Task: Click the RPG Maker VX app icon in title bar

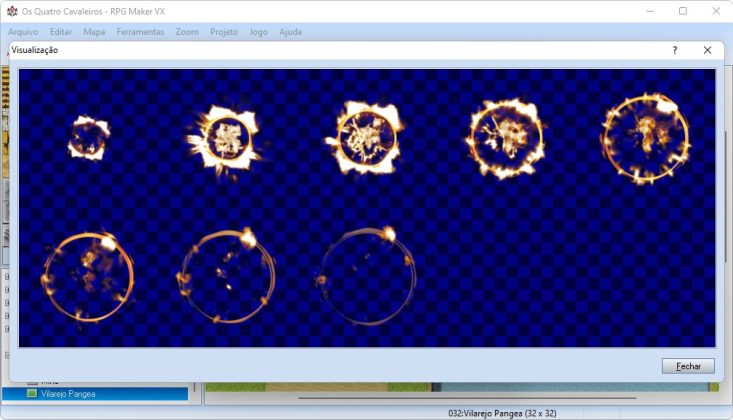Action: [x=12, y=11]
